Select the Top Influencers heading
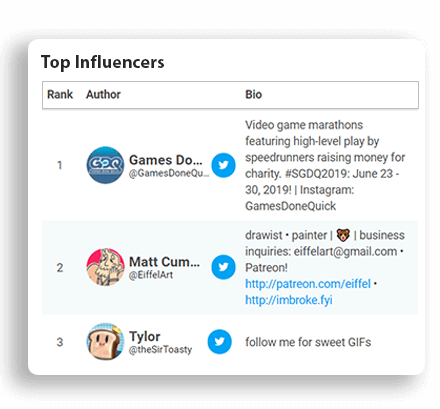Viewport: 440px width, 409px height. click(103, 62)
